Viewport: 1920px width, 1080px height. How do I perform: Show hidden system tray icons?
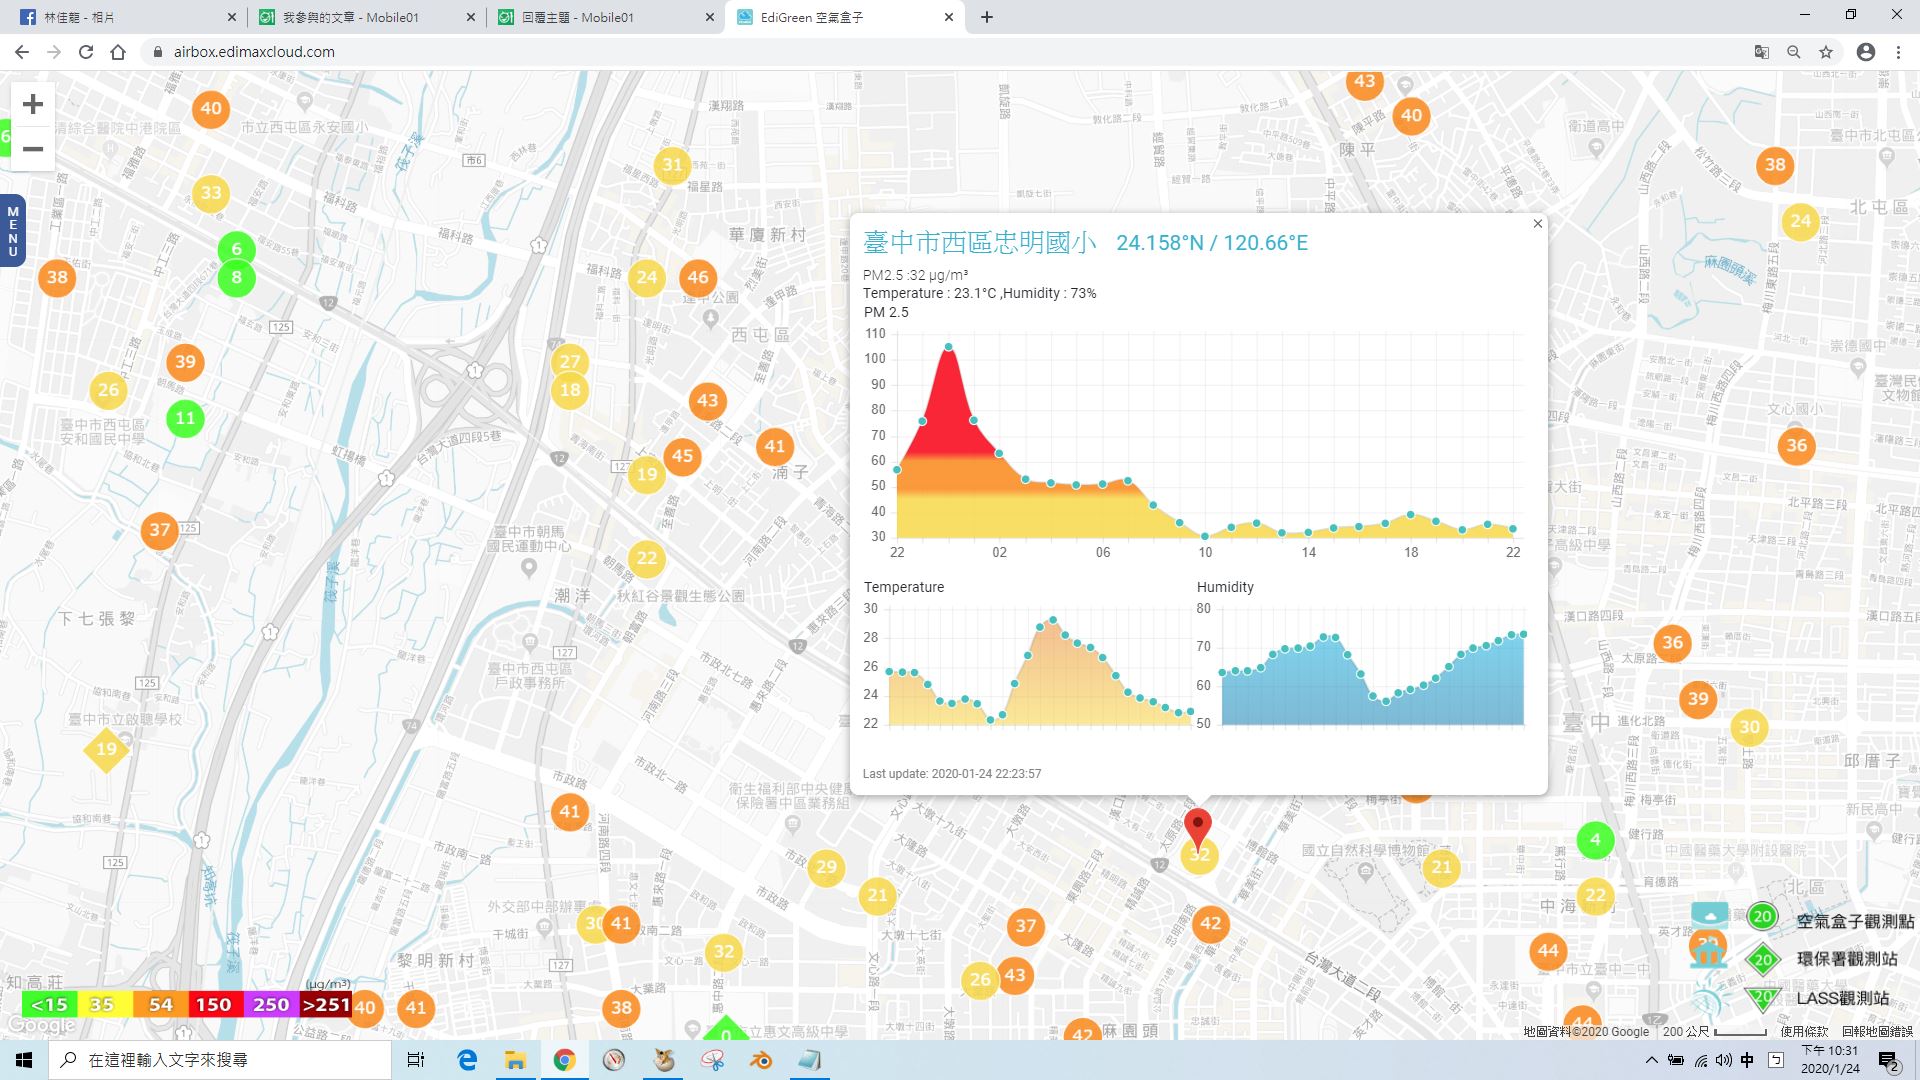pyautogui.click(x=1651, y=1060)
